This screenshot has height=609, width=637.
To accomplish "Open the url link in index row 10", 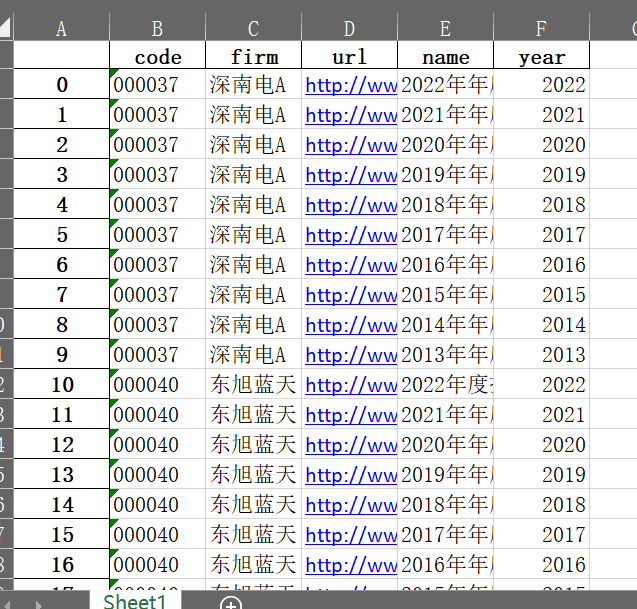I will click(351, 386).
